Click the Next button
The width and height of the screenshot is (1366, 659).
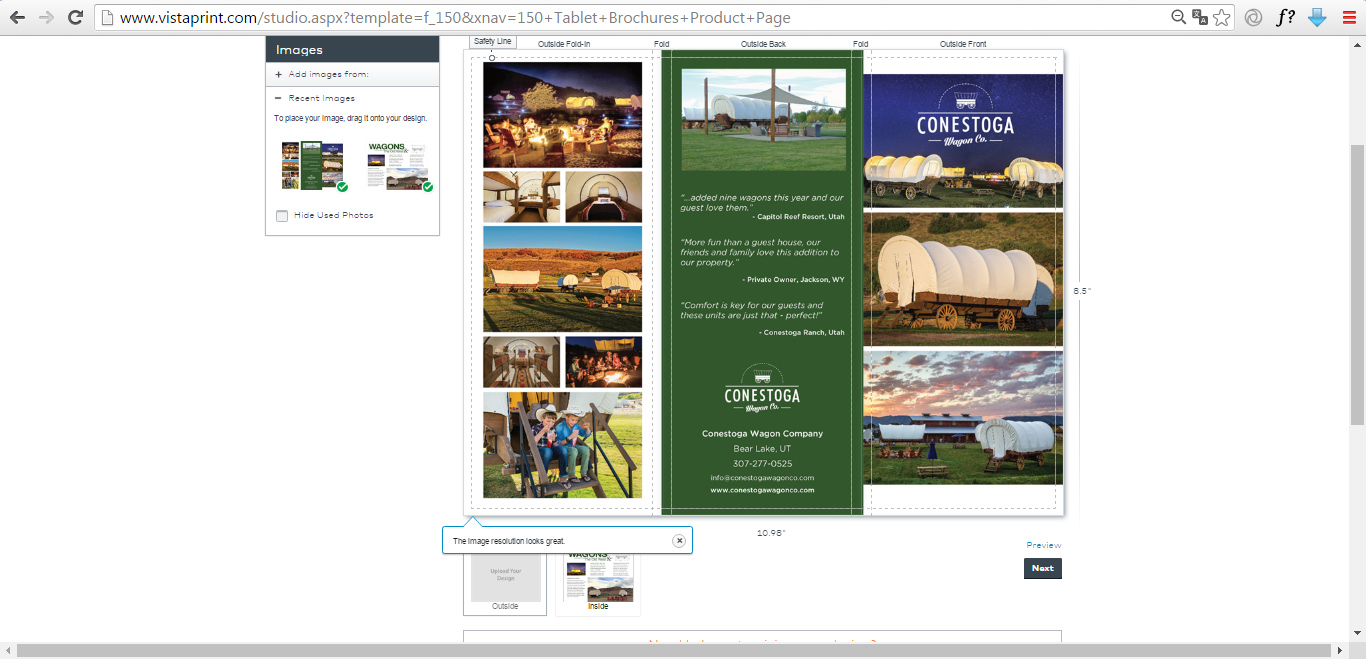coord(1042,568)
